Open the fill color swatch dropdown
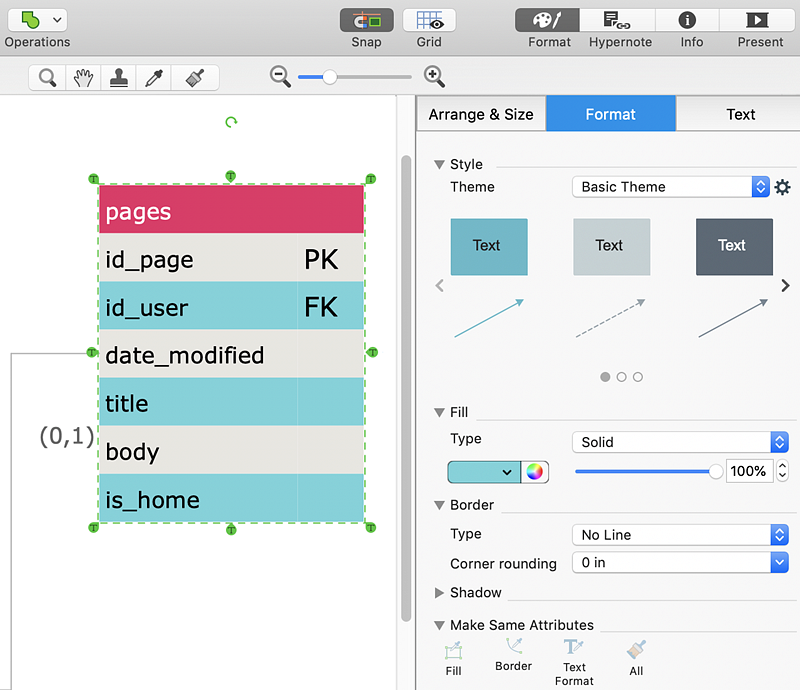Viewport: 800px width, 690px height. pyautogui.click(x=484, y=472)
